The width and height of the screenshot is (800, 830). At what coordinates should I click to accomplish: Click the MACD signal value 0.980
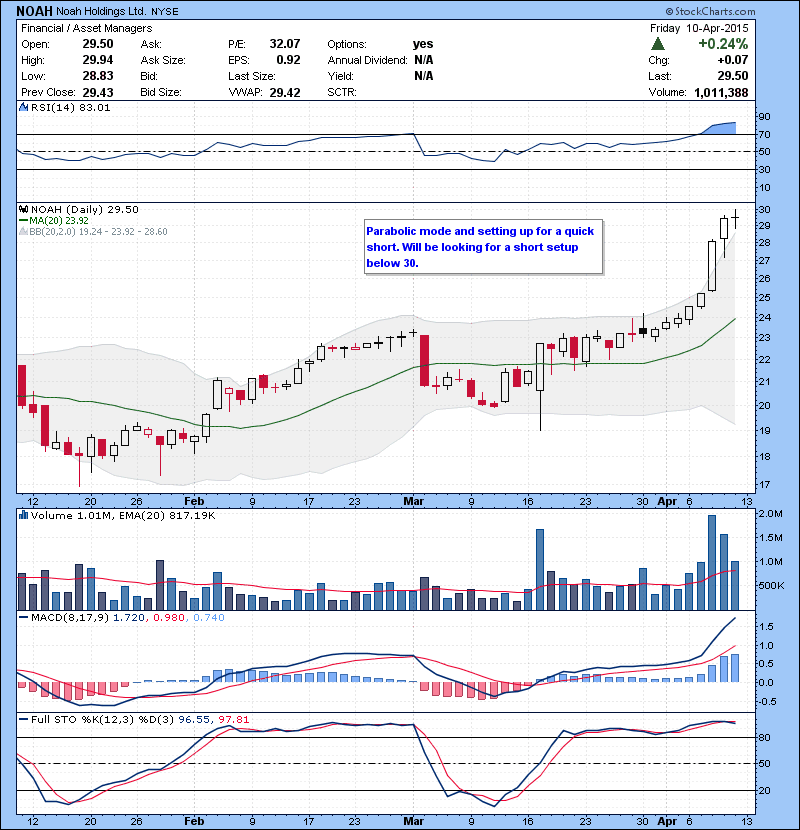click(x=169, y=617)
